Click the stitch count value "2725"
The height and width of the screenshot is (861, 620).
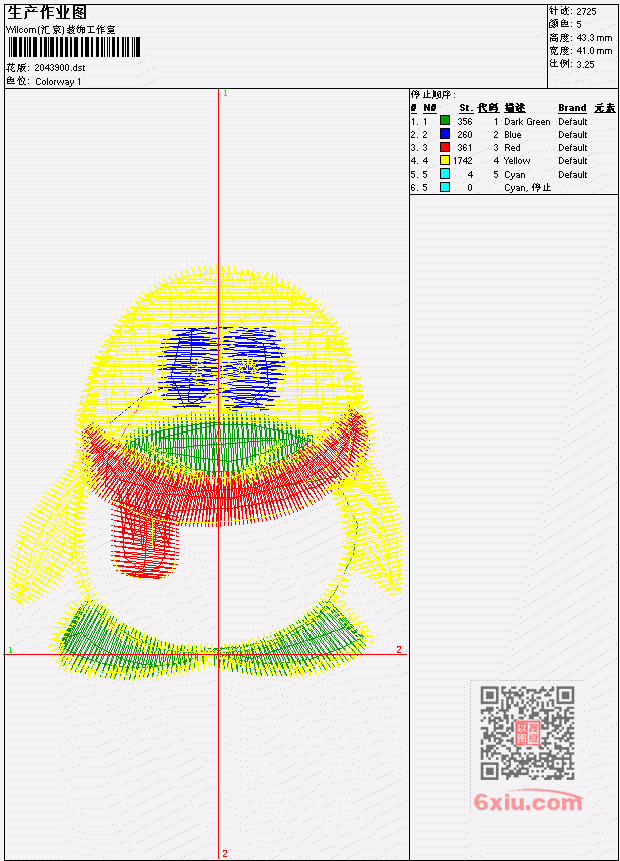coord(587,11)
